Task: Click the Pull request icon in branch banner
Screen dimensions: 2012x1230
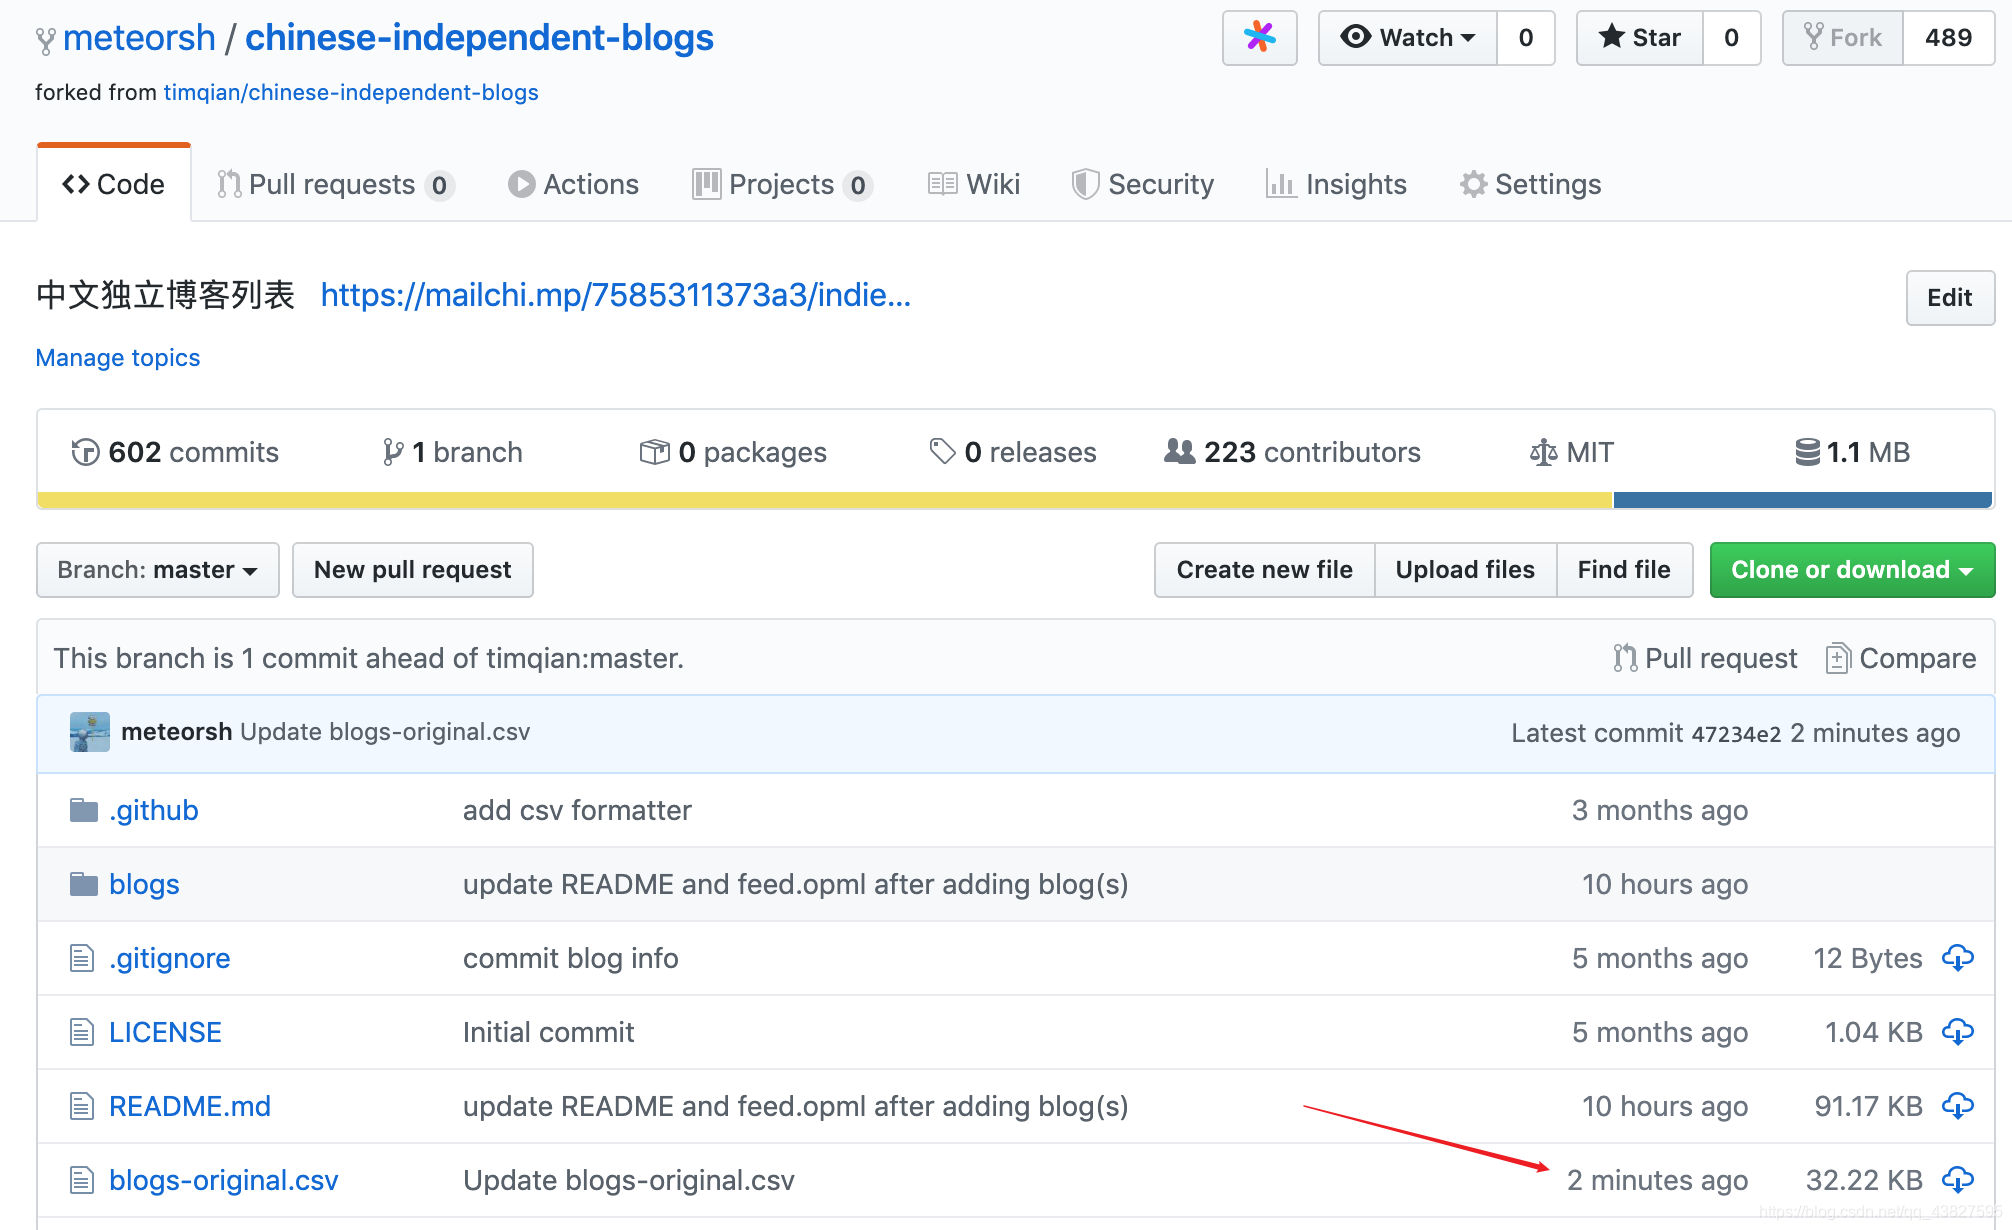Action: [x=1625, y=658]
